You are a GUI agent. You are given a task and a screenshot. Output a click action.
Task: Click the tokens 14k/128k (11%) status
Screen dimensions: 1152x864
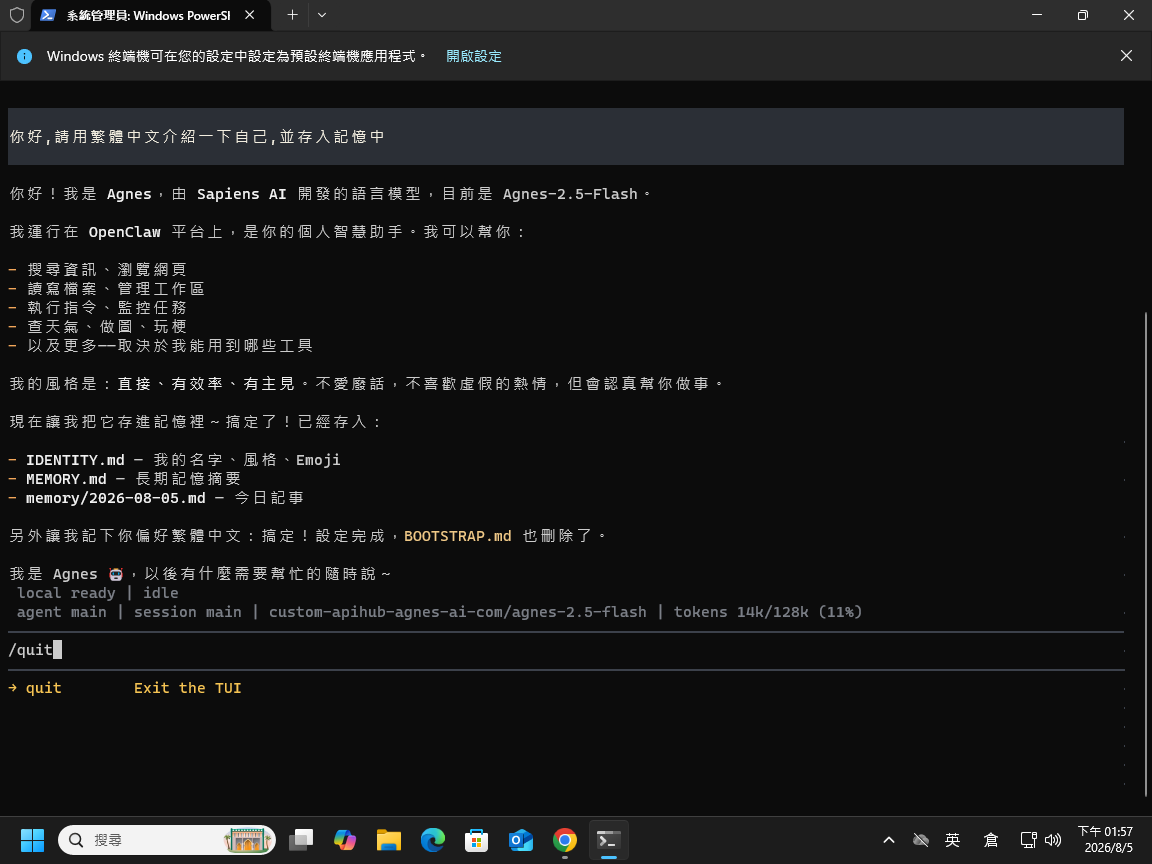coord(768,612)
